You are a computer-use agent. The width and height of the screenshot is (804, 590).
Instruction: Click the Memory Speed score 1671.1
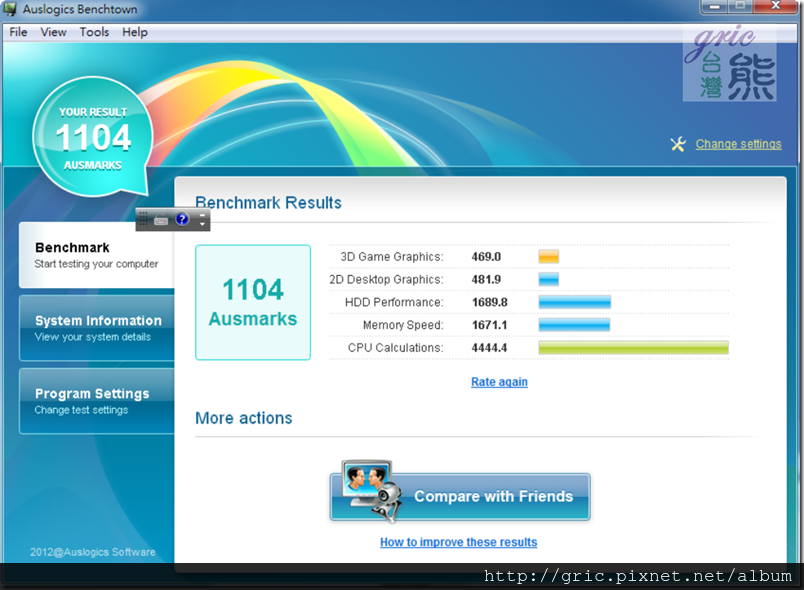pos(490,325)
